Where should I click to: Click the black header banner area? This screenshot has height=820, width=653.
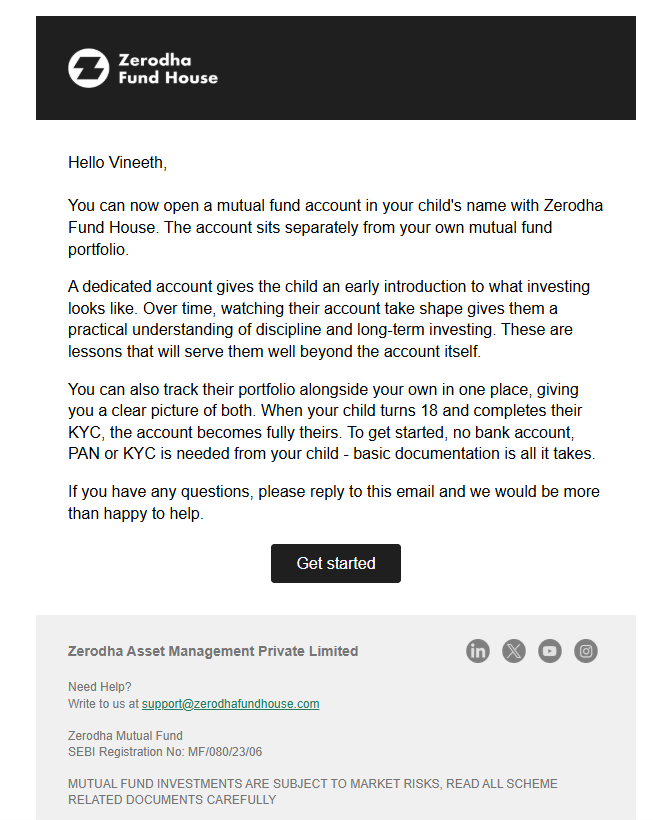tap(336, 68)
